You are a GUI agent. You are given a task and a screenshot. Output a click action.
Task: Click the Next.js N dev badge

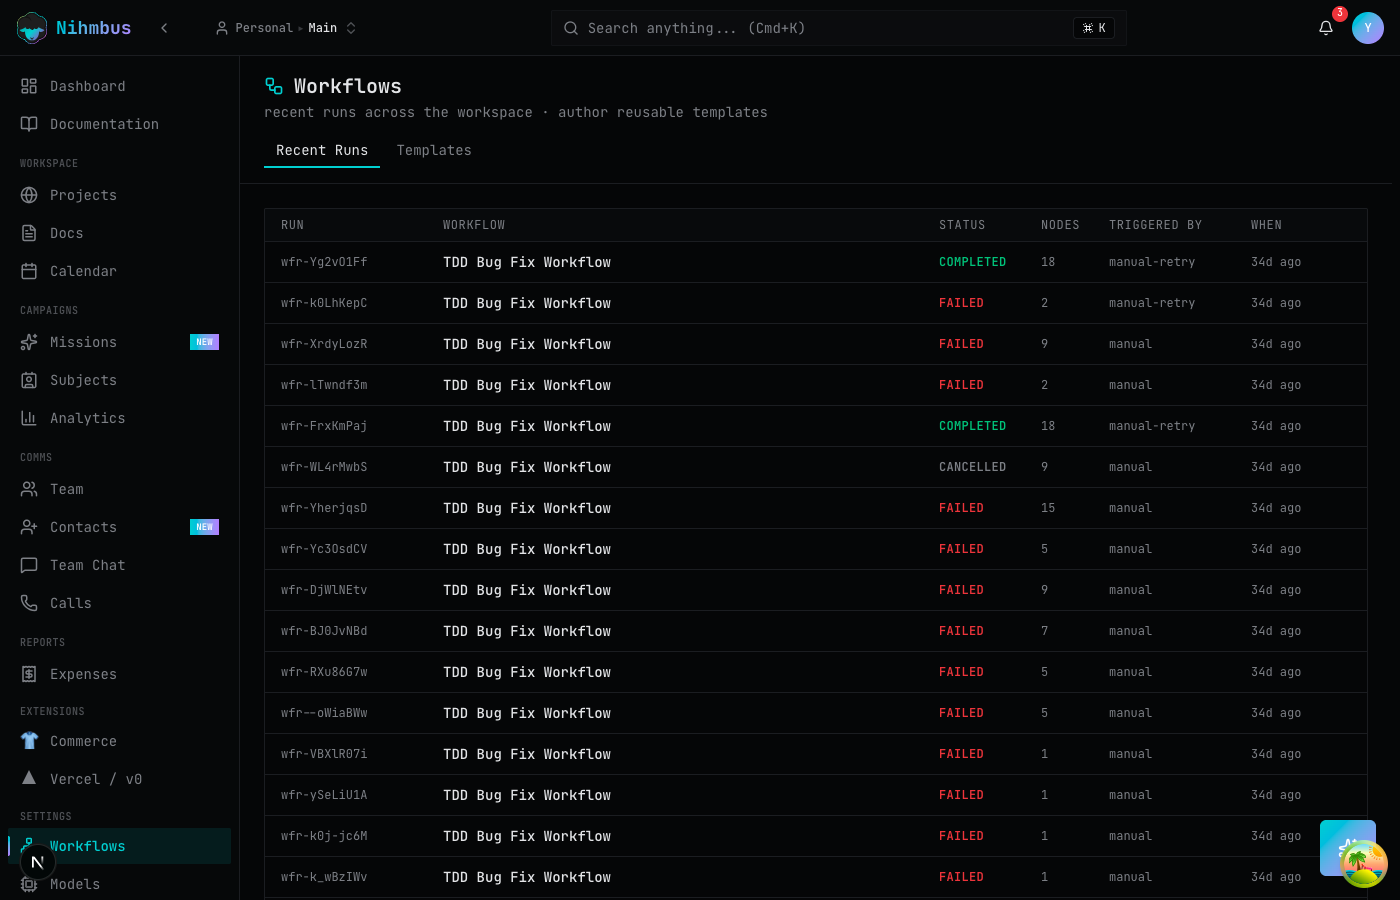coord(37,862)
